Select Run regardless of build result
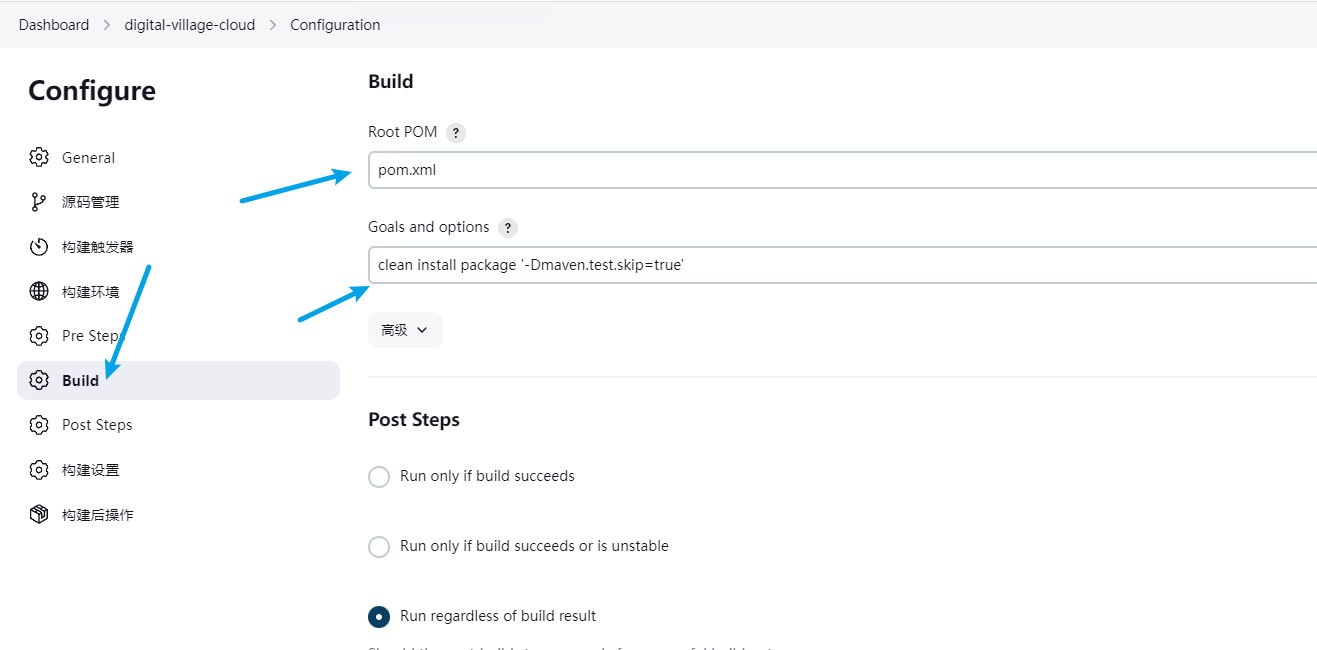1317x650 pixels. coord(379,617)
